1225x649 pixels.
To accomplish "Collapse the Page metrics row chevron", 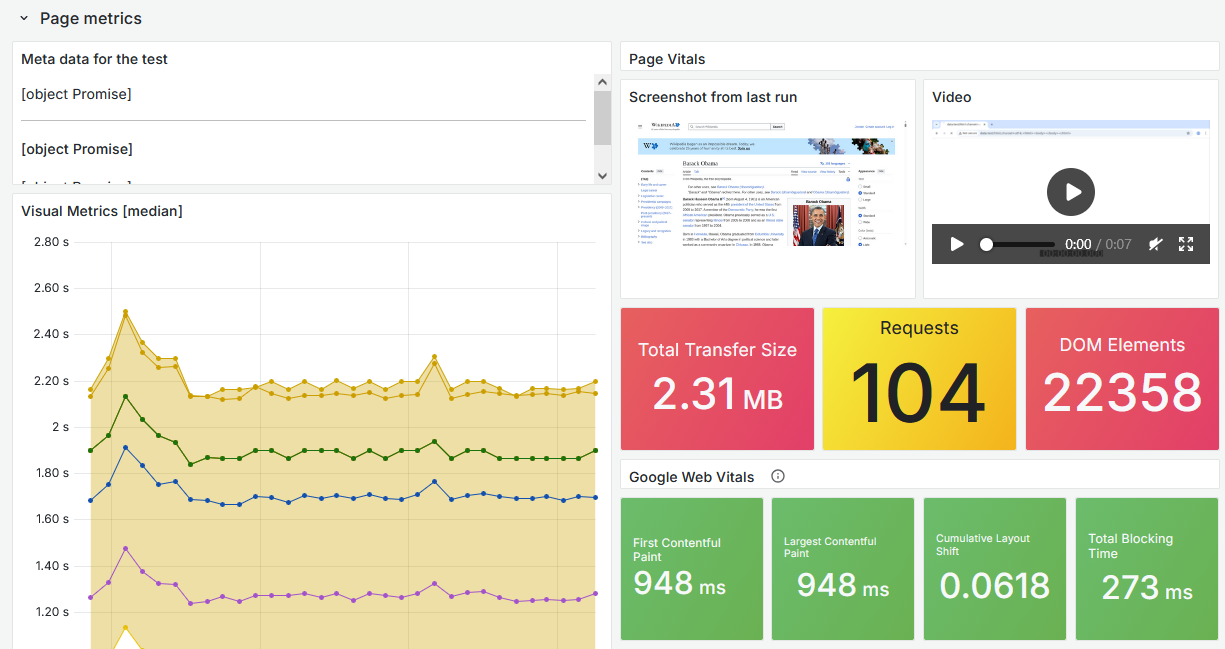I will point(24,19).
